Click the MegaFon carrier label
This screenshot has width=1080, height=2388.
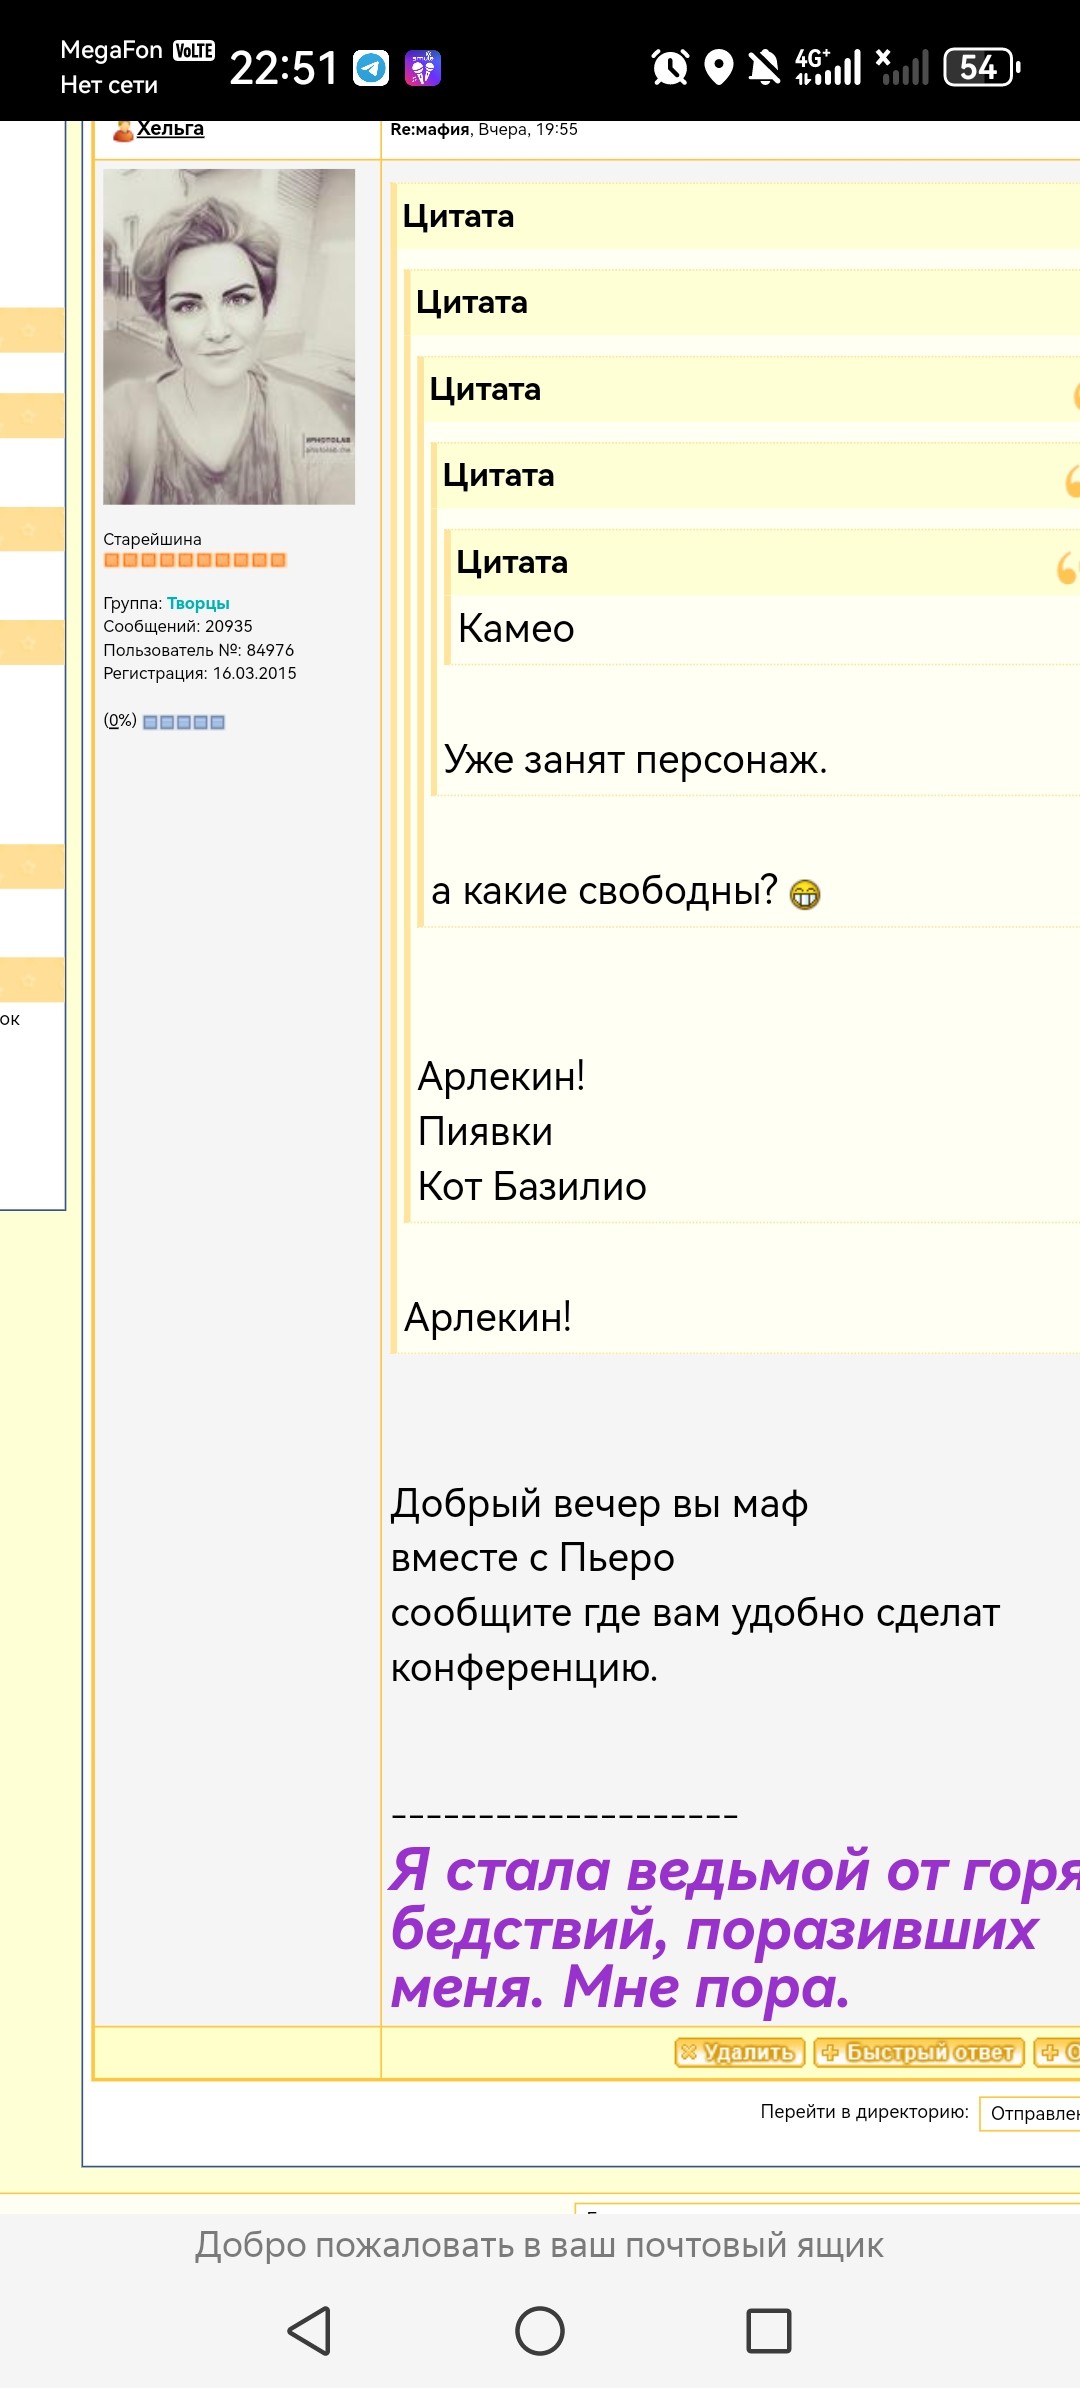click(111, 50)
